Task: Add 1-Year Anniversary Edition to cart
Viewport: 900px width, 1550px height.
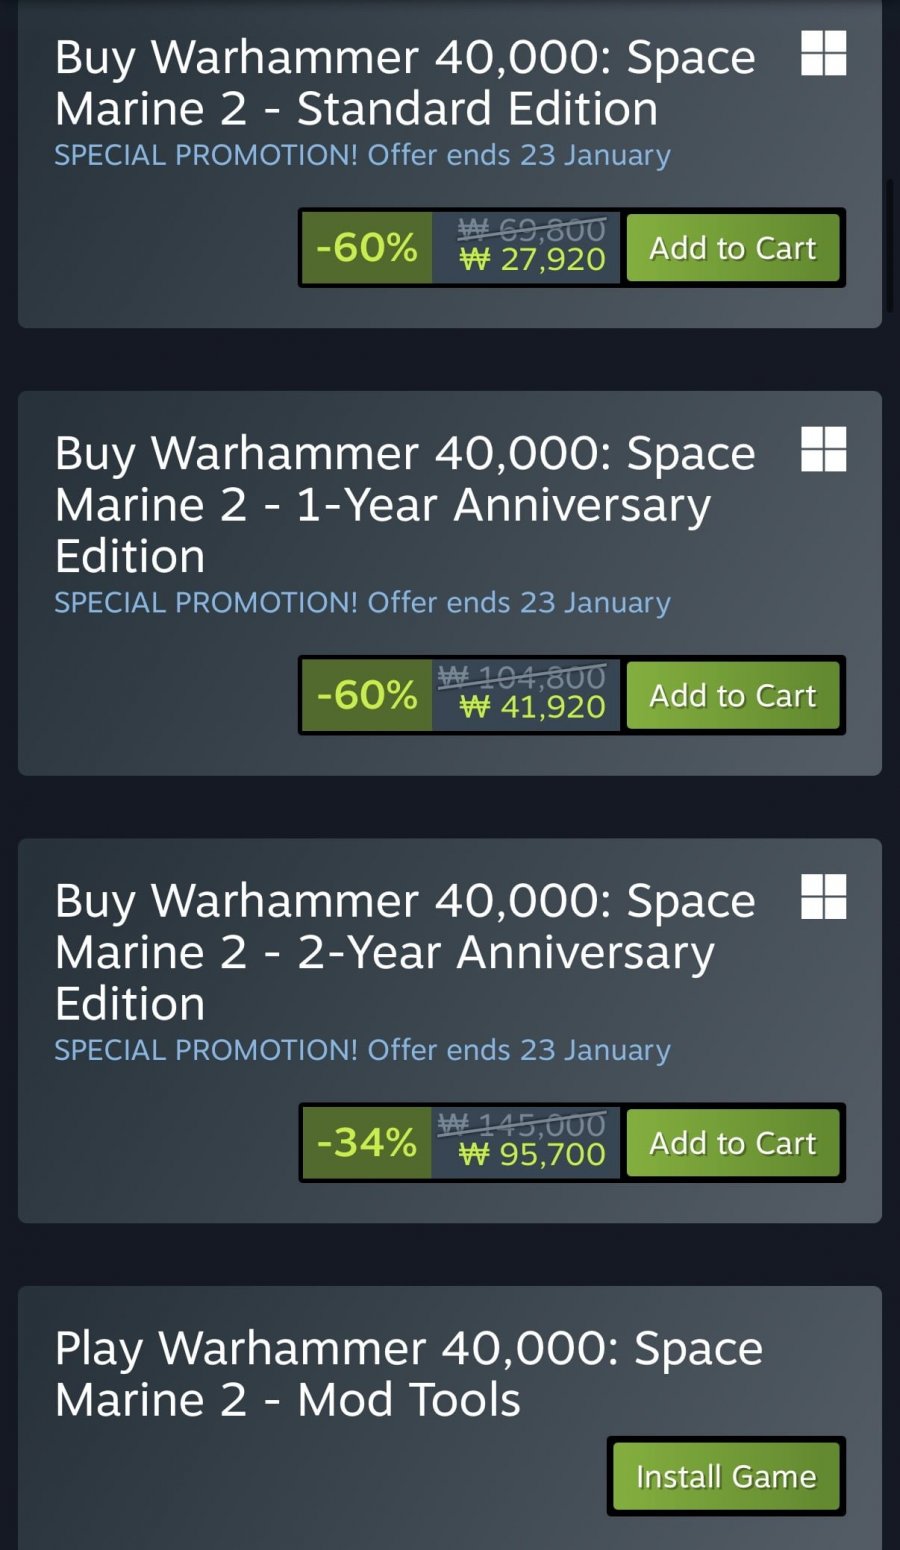Action: 733,695
